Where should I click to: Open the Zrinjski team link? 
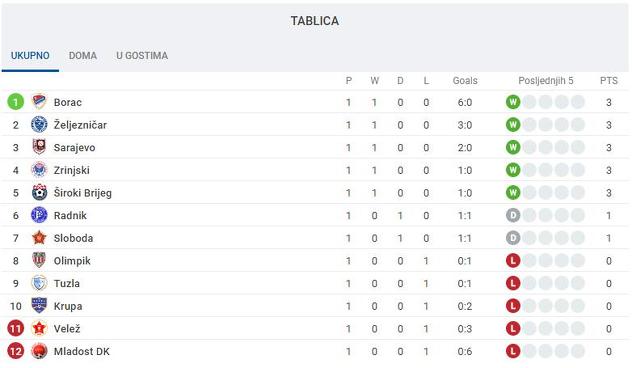coord(71,170)
